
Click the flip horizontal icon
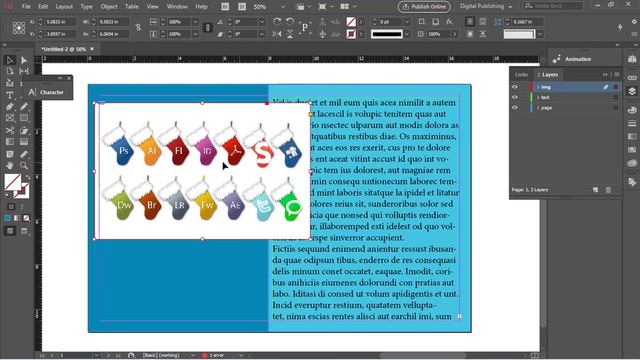tap(277, 34)
